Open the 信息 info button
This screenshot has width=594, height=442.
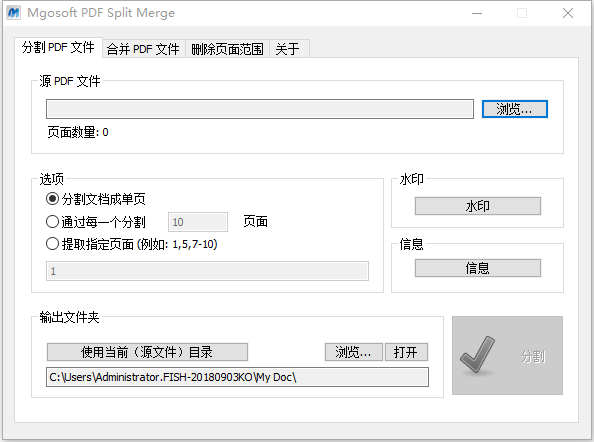[x=478, y=268]
